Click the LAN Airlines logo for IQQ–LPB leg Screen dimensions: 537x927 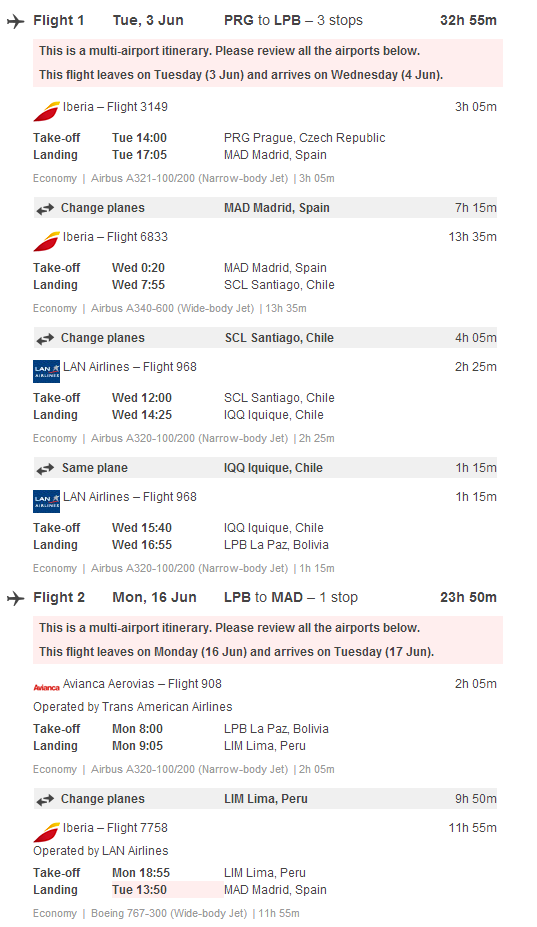point(47,501)
